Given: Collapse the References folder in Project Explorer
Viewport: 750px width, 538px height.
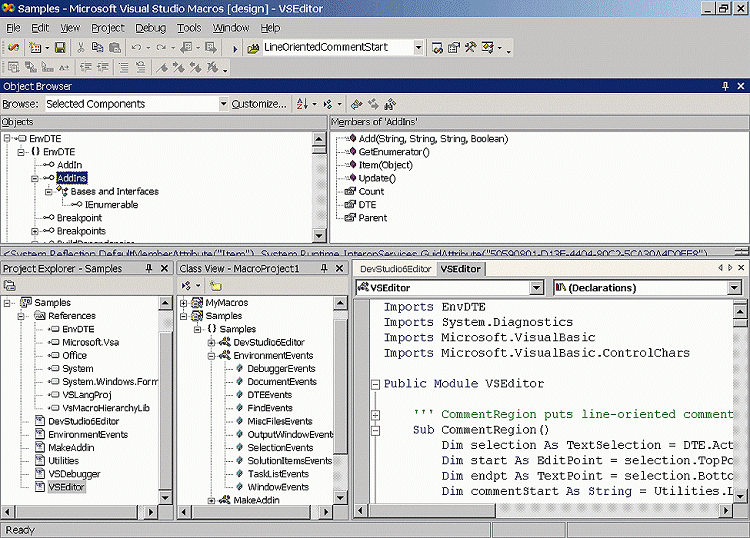Looking at the screenshot, I should tap(21, 316).
